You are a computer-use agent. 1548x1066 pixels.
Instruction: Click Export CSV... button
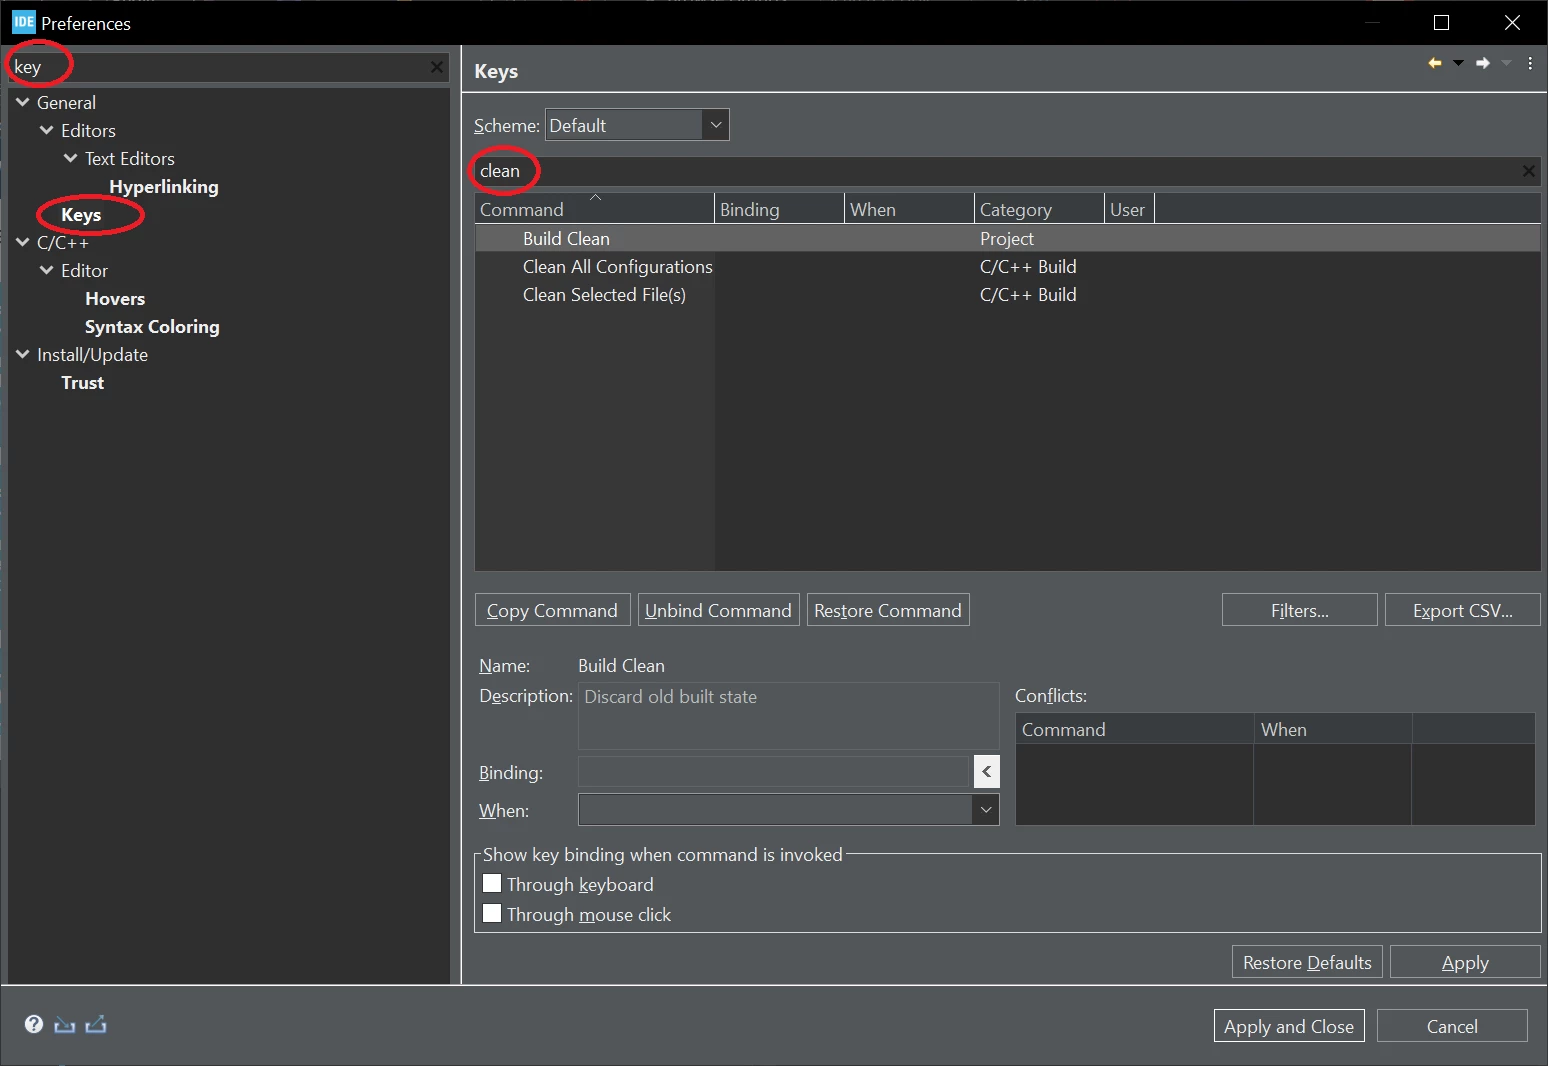click(x=1463, y=610)
